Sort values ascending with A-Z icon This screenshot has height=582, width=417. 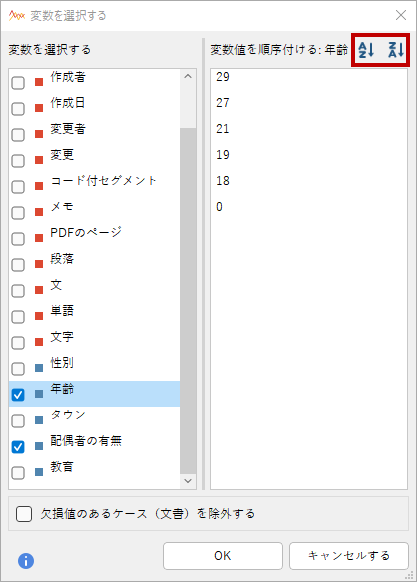(366, 50)
